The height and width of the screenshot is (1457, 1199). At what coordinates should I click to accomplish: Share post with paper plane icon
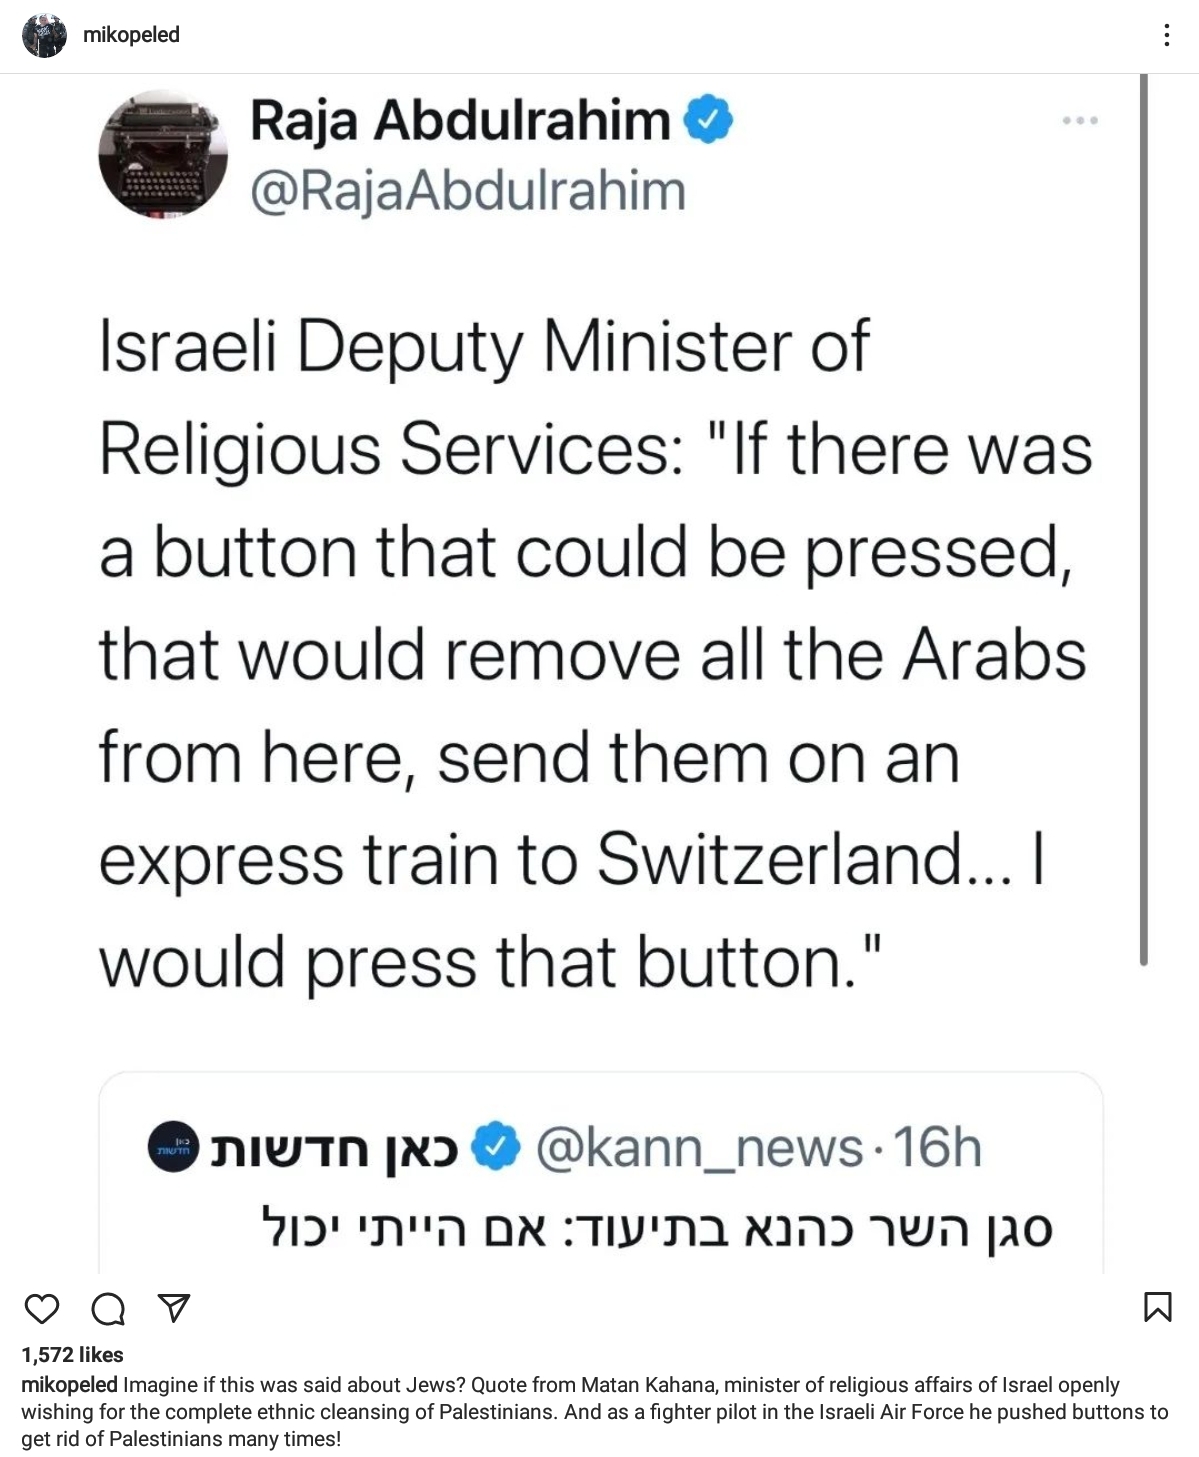174,1307
